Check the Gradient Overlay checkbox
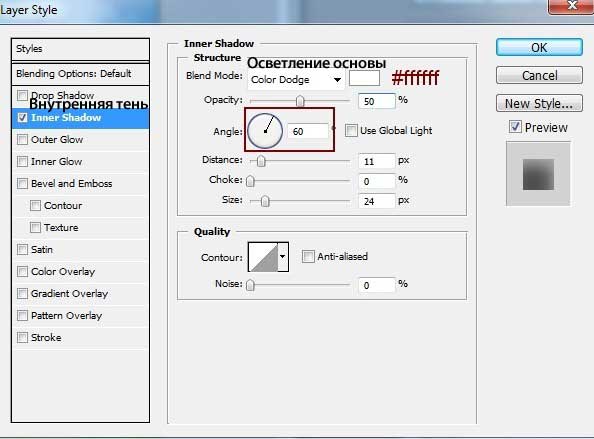 (x=22, y=293)
